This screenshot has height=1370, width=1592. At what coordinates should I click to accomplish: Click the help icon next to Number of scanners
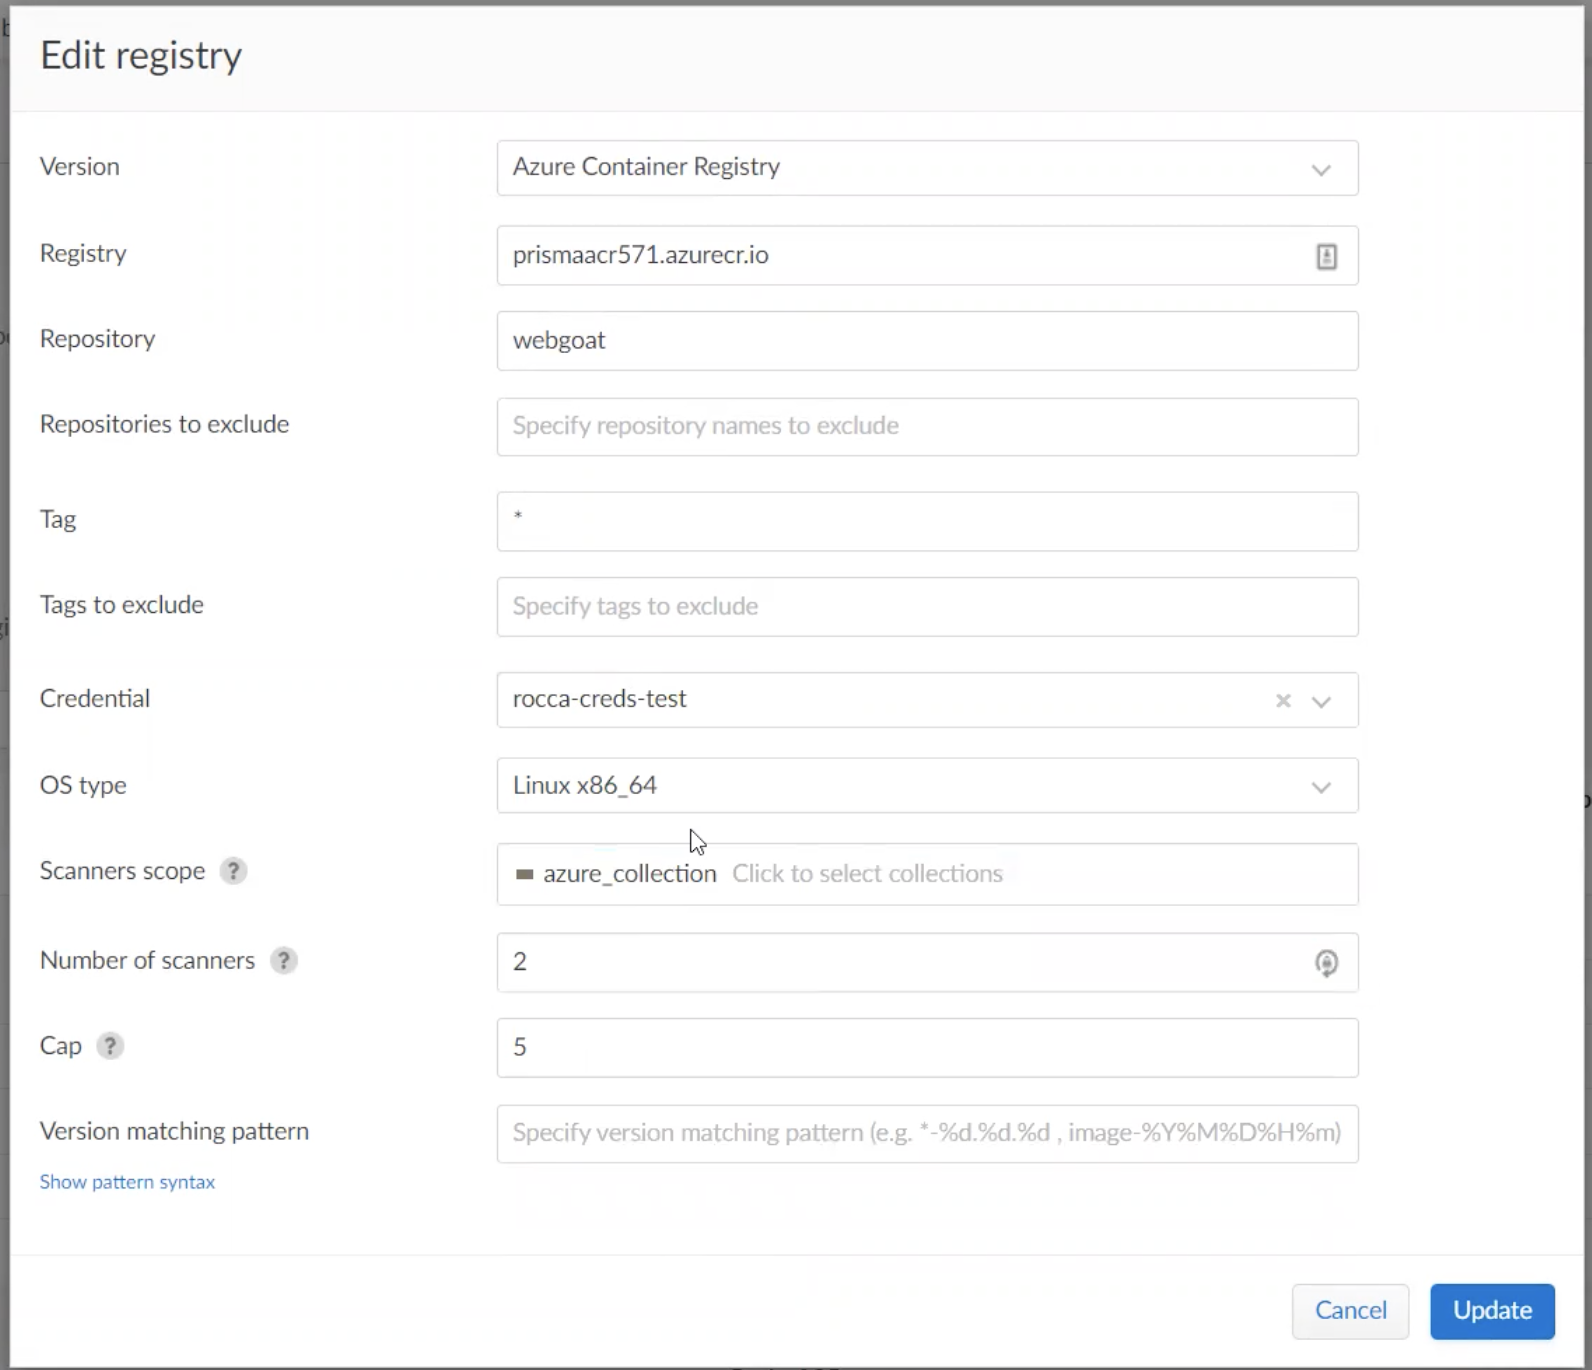(284, 961)
